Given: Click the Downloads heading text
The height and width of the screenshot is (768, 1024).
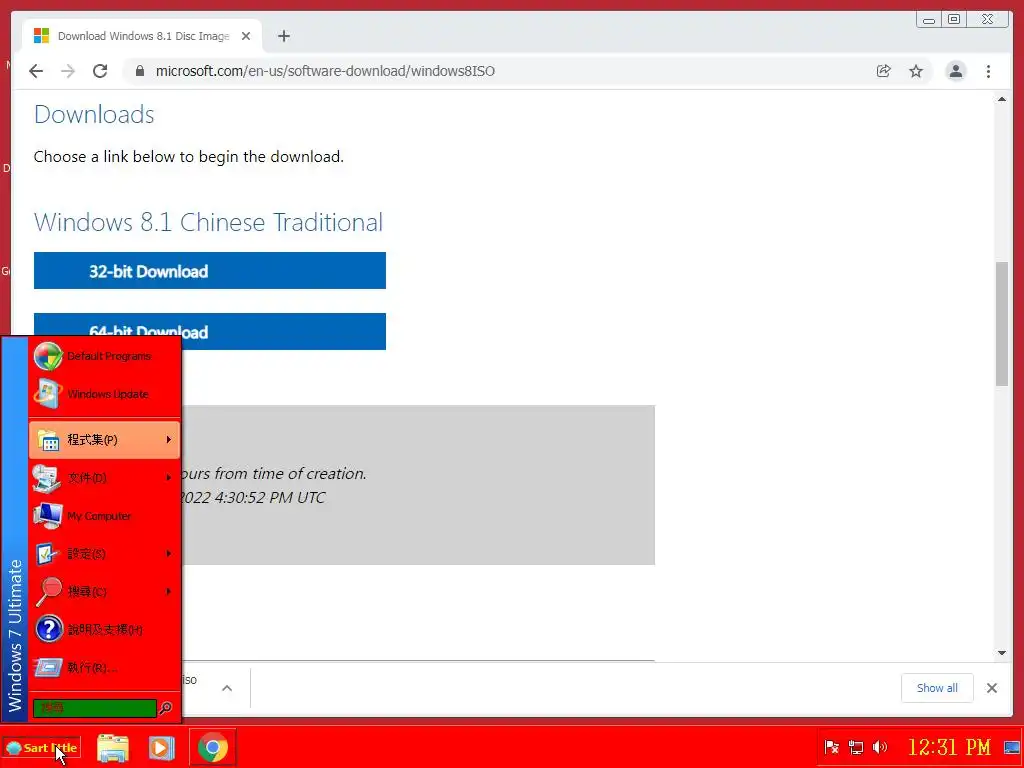Looking at the screenshot, I should point(94,114).
